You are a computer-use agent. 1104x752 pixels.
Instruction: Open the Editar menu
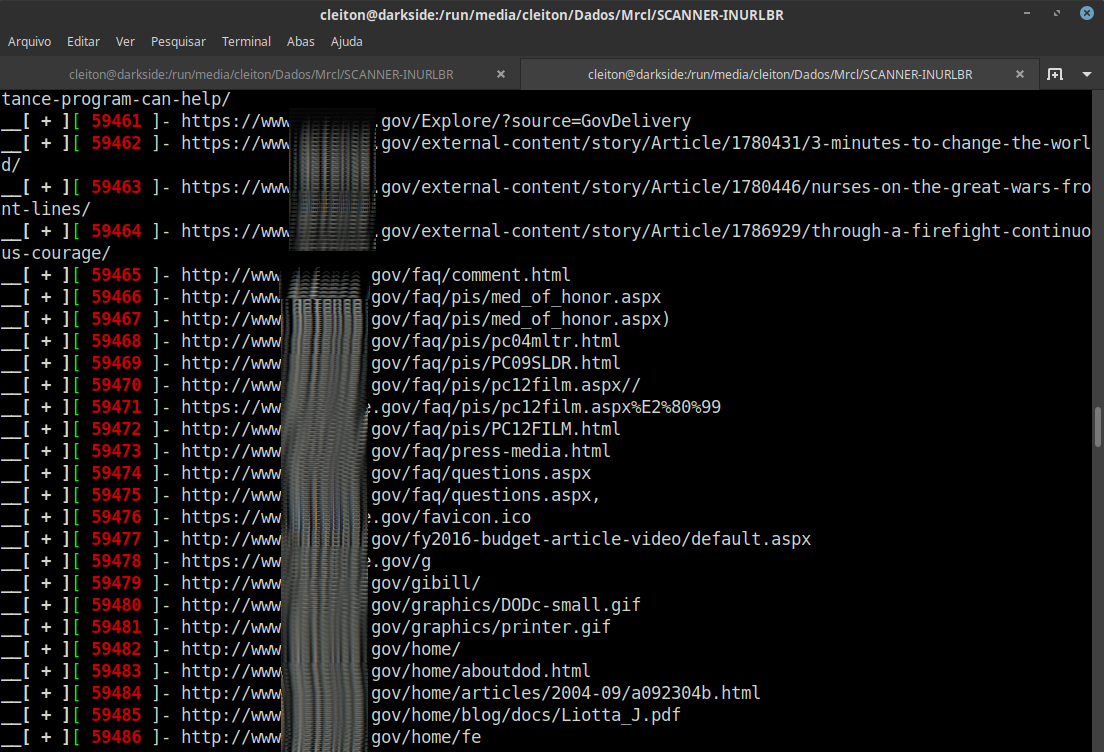pos(83,41)
